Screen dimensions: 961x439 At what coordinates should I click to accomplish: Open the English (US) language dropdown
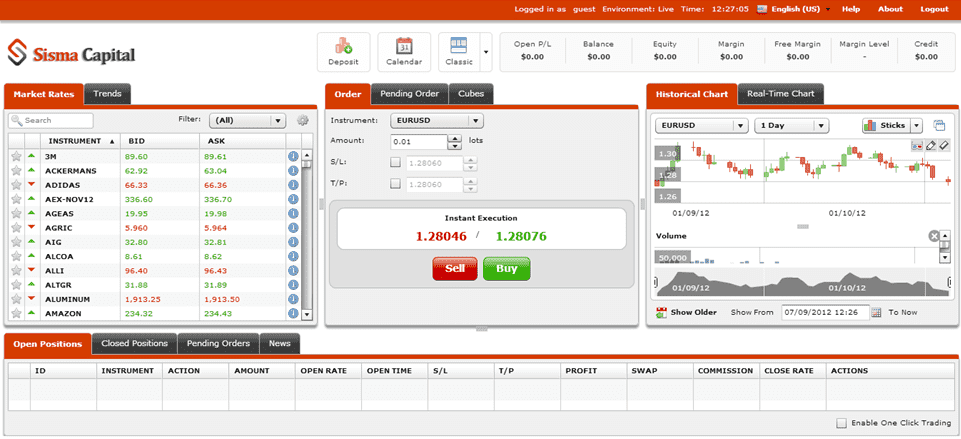point(794,9)
